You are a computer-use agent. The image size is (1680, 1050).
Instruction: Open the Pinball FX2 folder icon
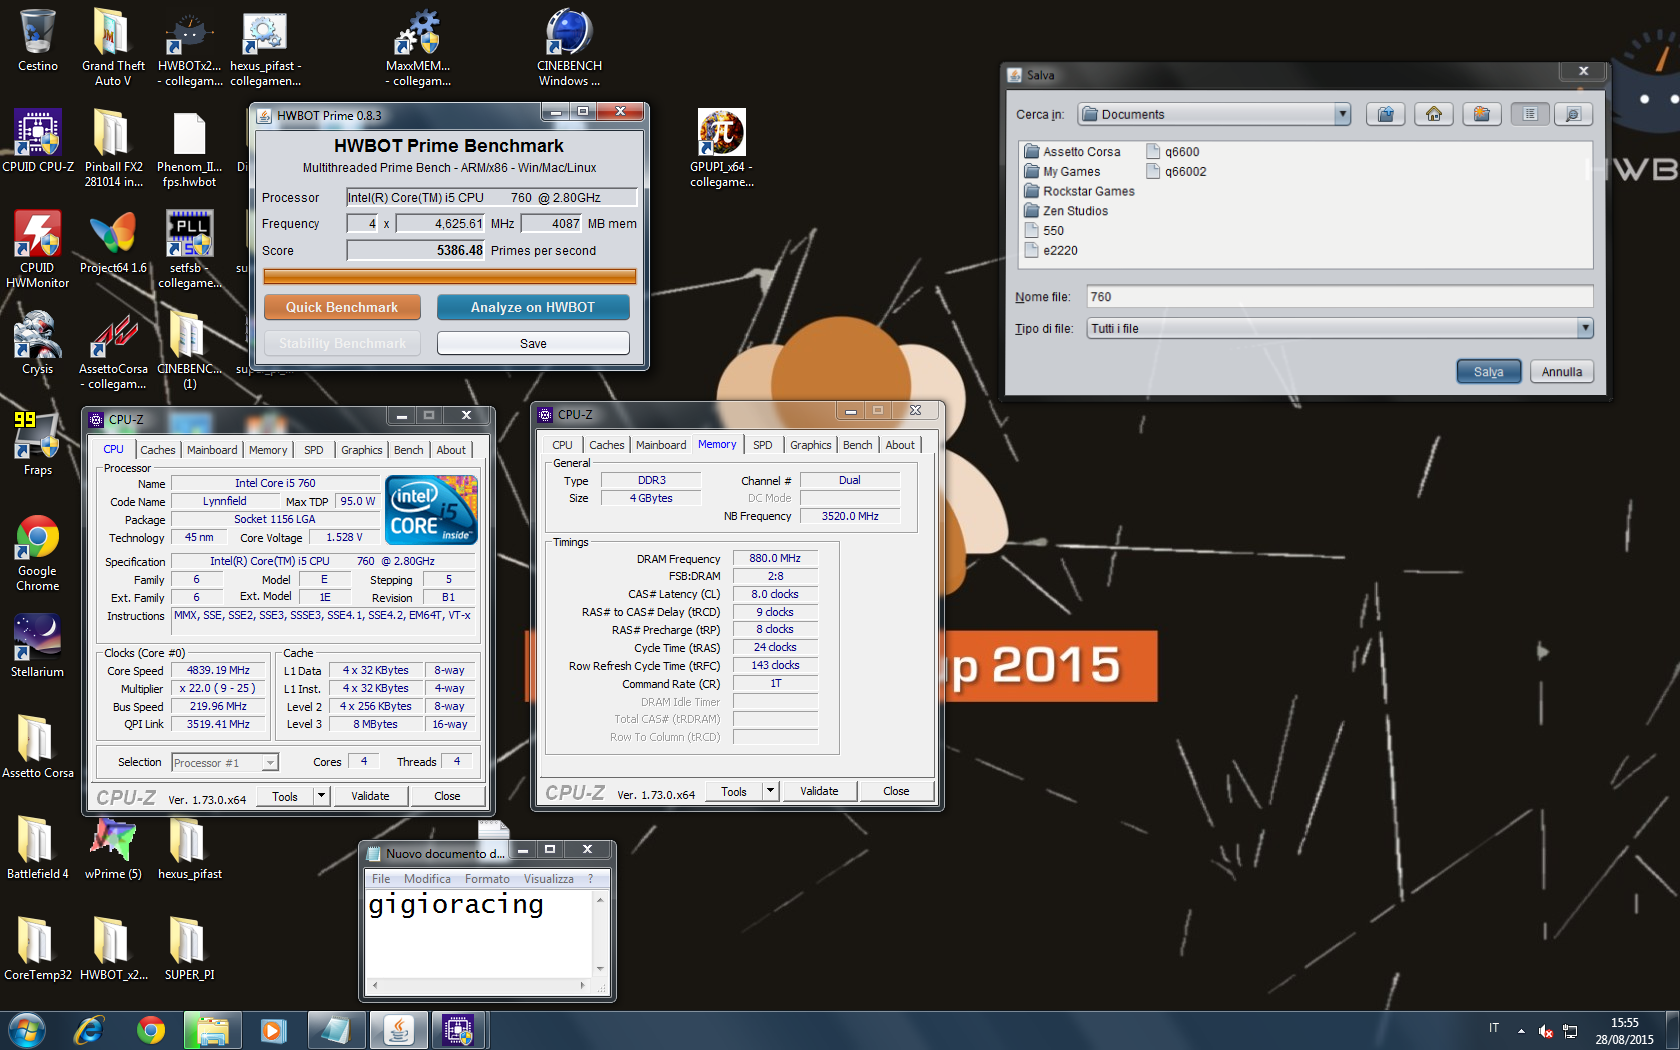click(x=113, y=147)
